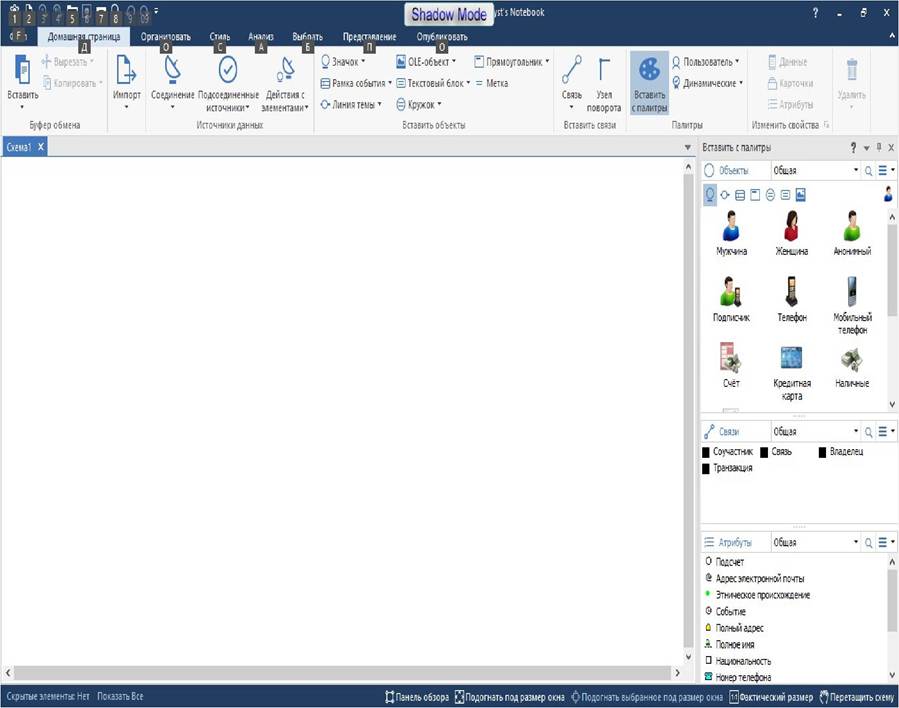Expand the Значок insert dropdown

click(x=363, y=61)
